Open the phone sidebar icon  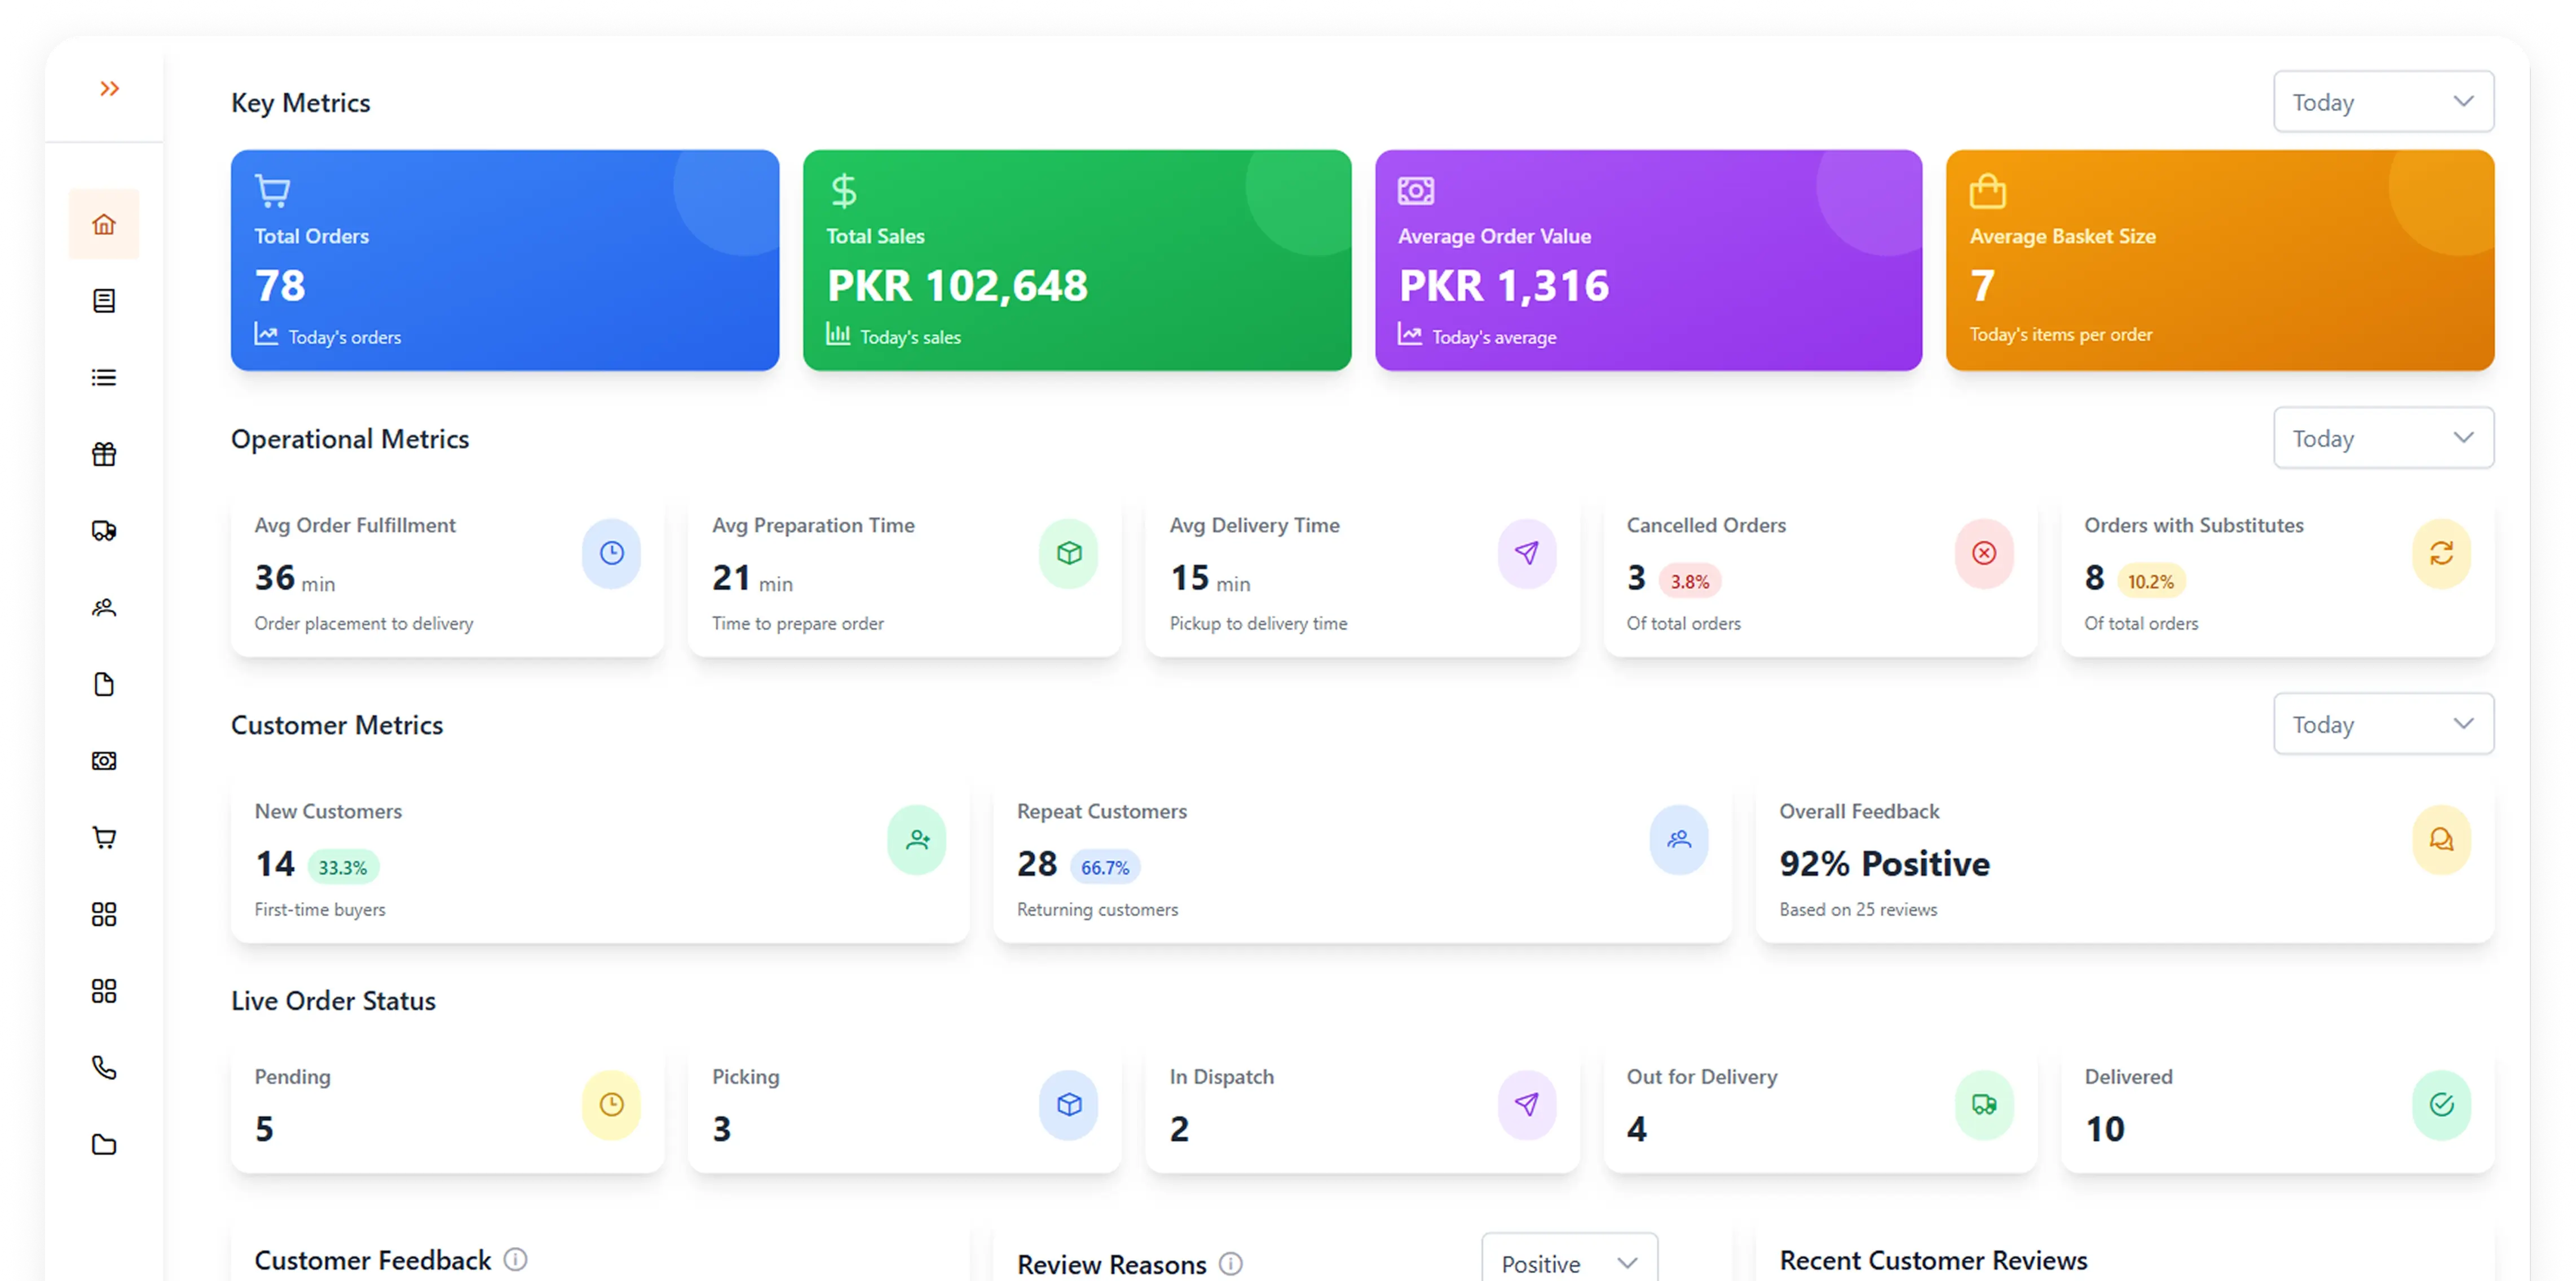tap(104, 1068)
